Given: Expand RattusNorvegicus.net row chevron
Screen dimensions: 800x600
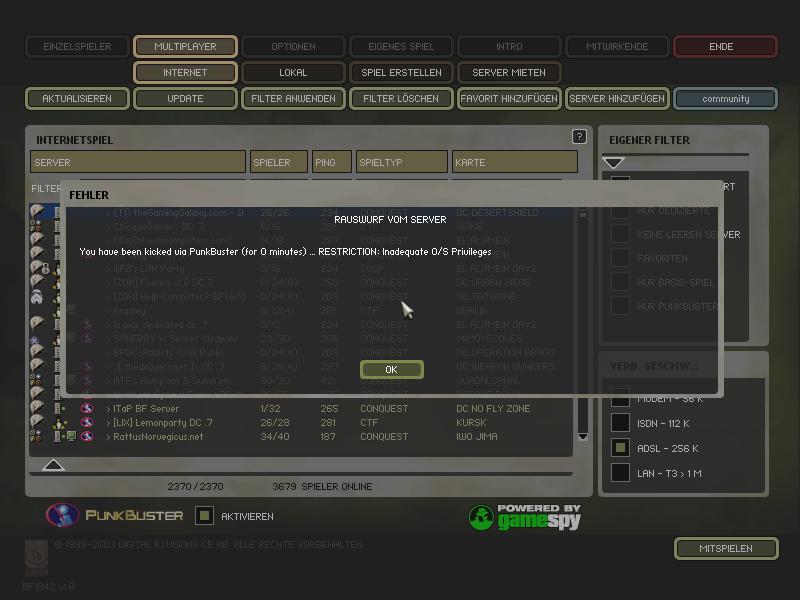Looking at the screenshot, I should coord(108,437).
